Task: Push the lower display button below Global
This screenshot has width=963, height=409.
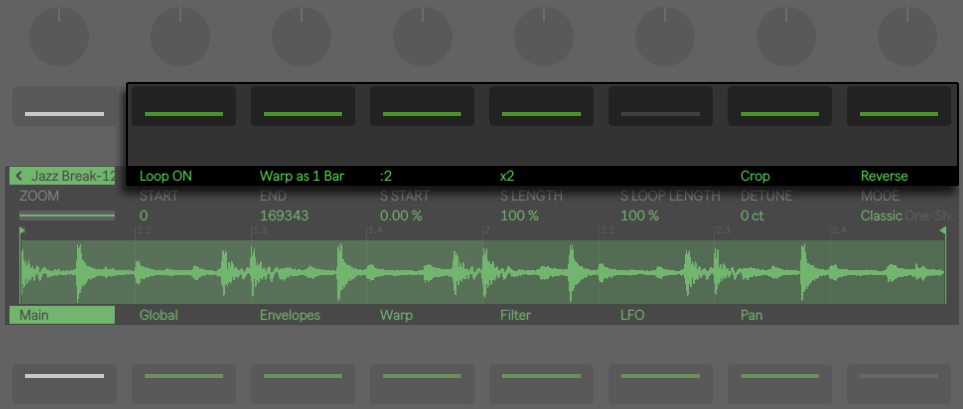Action: point(184,384)
